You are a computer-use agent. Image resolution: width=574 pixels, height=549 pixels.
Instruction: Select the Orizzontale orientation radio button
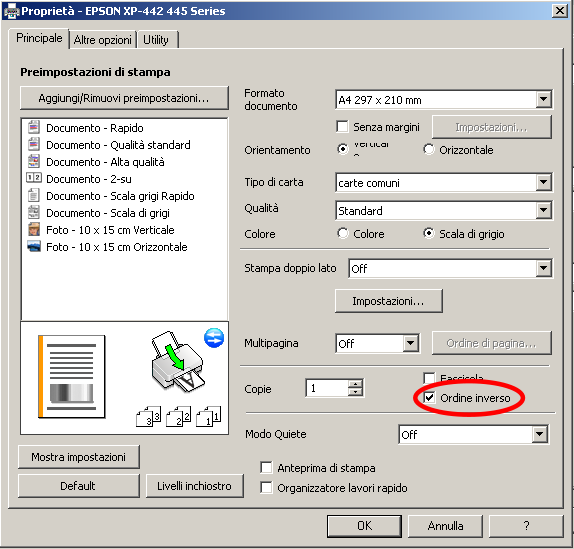pyautogui.click(x=429, y=149)
